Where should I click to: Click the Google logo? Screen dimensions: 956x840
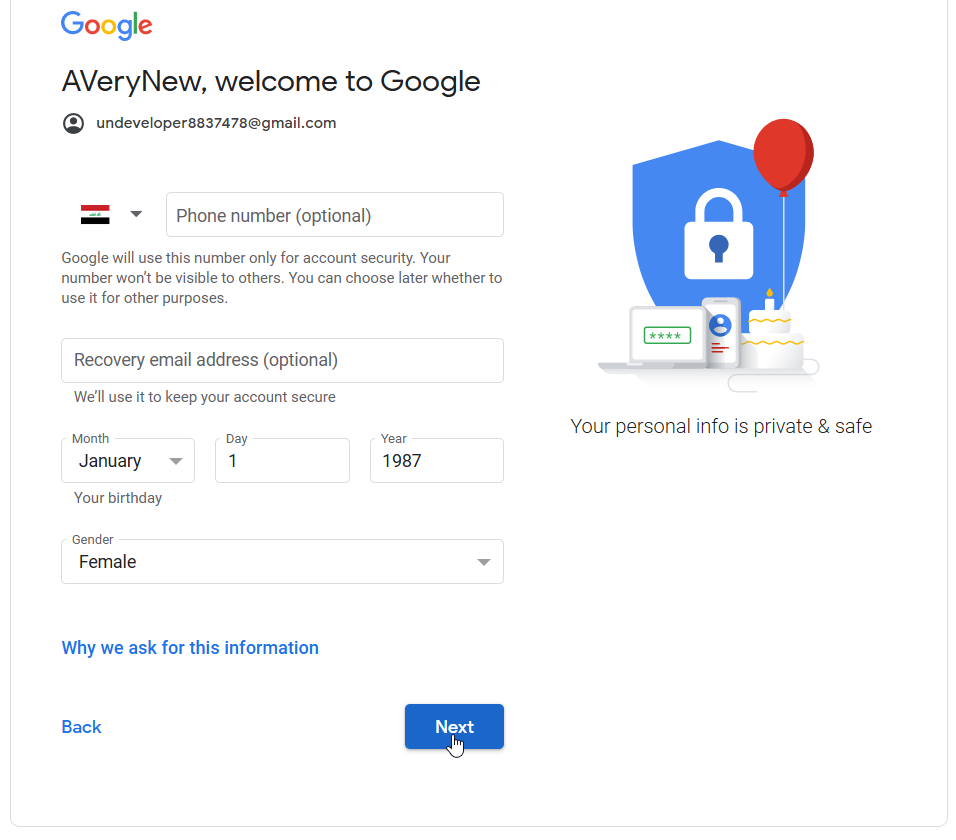[x=106, y=25]
